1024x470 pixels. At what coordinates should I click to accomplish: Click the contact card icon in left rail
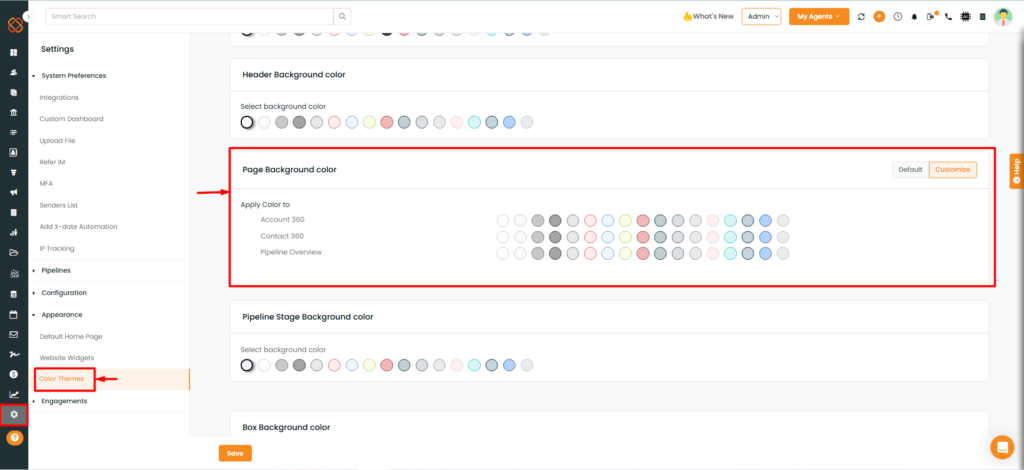(14, 153)
